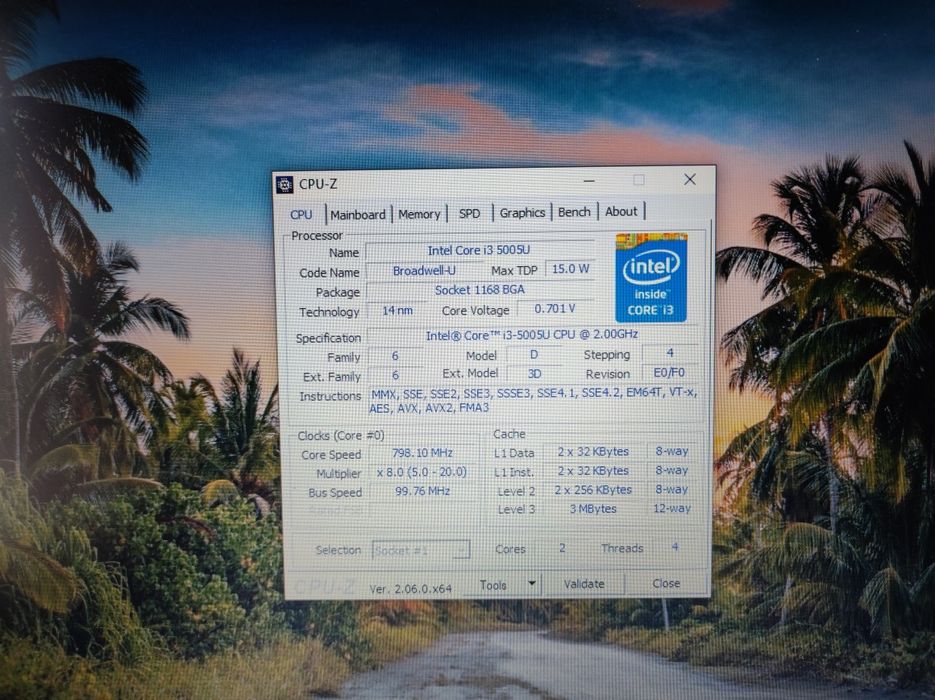This screenshot has height=700, width=935.
Task: Click the version text Ver. 2.06.0.x64
Action: click(410, 589)
